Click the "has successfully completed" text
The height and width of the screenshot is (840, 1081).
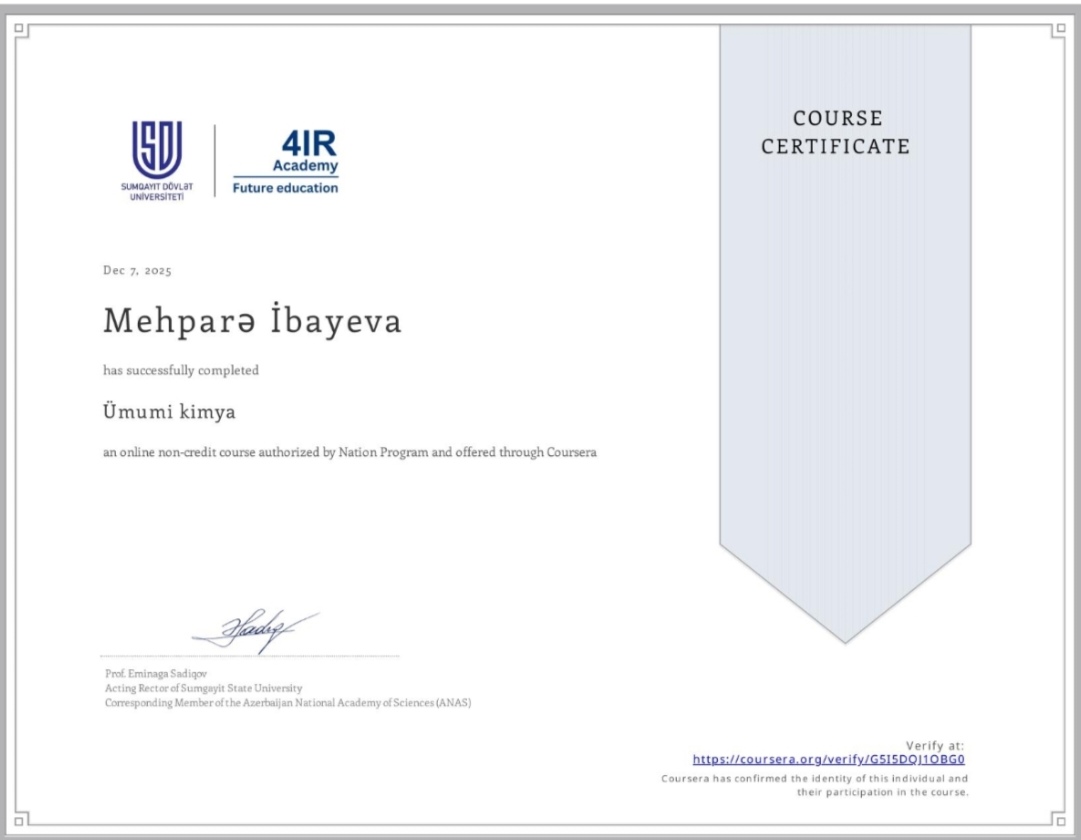tap(181, 370)
